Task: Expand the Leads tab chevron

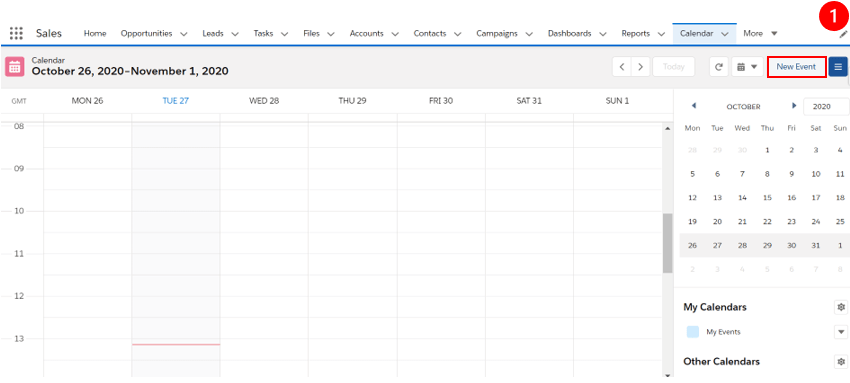Action: pyautogui.click(x=235, y=34)
